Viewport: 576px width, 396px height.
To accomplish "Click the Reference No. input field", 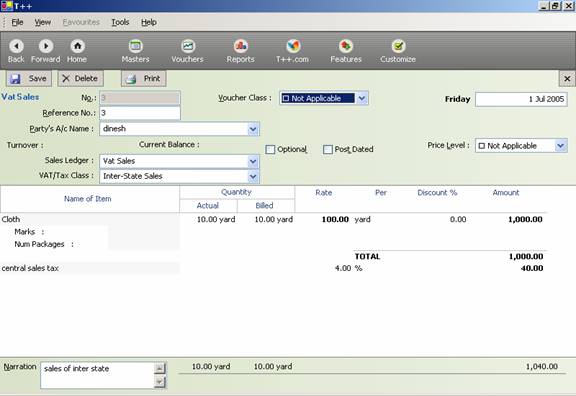I will [140, 113].
